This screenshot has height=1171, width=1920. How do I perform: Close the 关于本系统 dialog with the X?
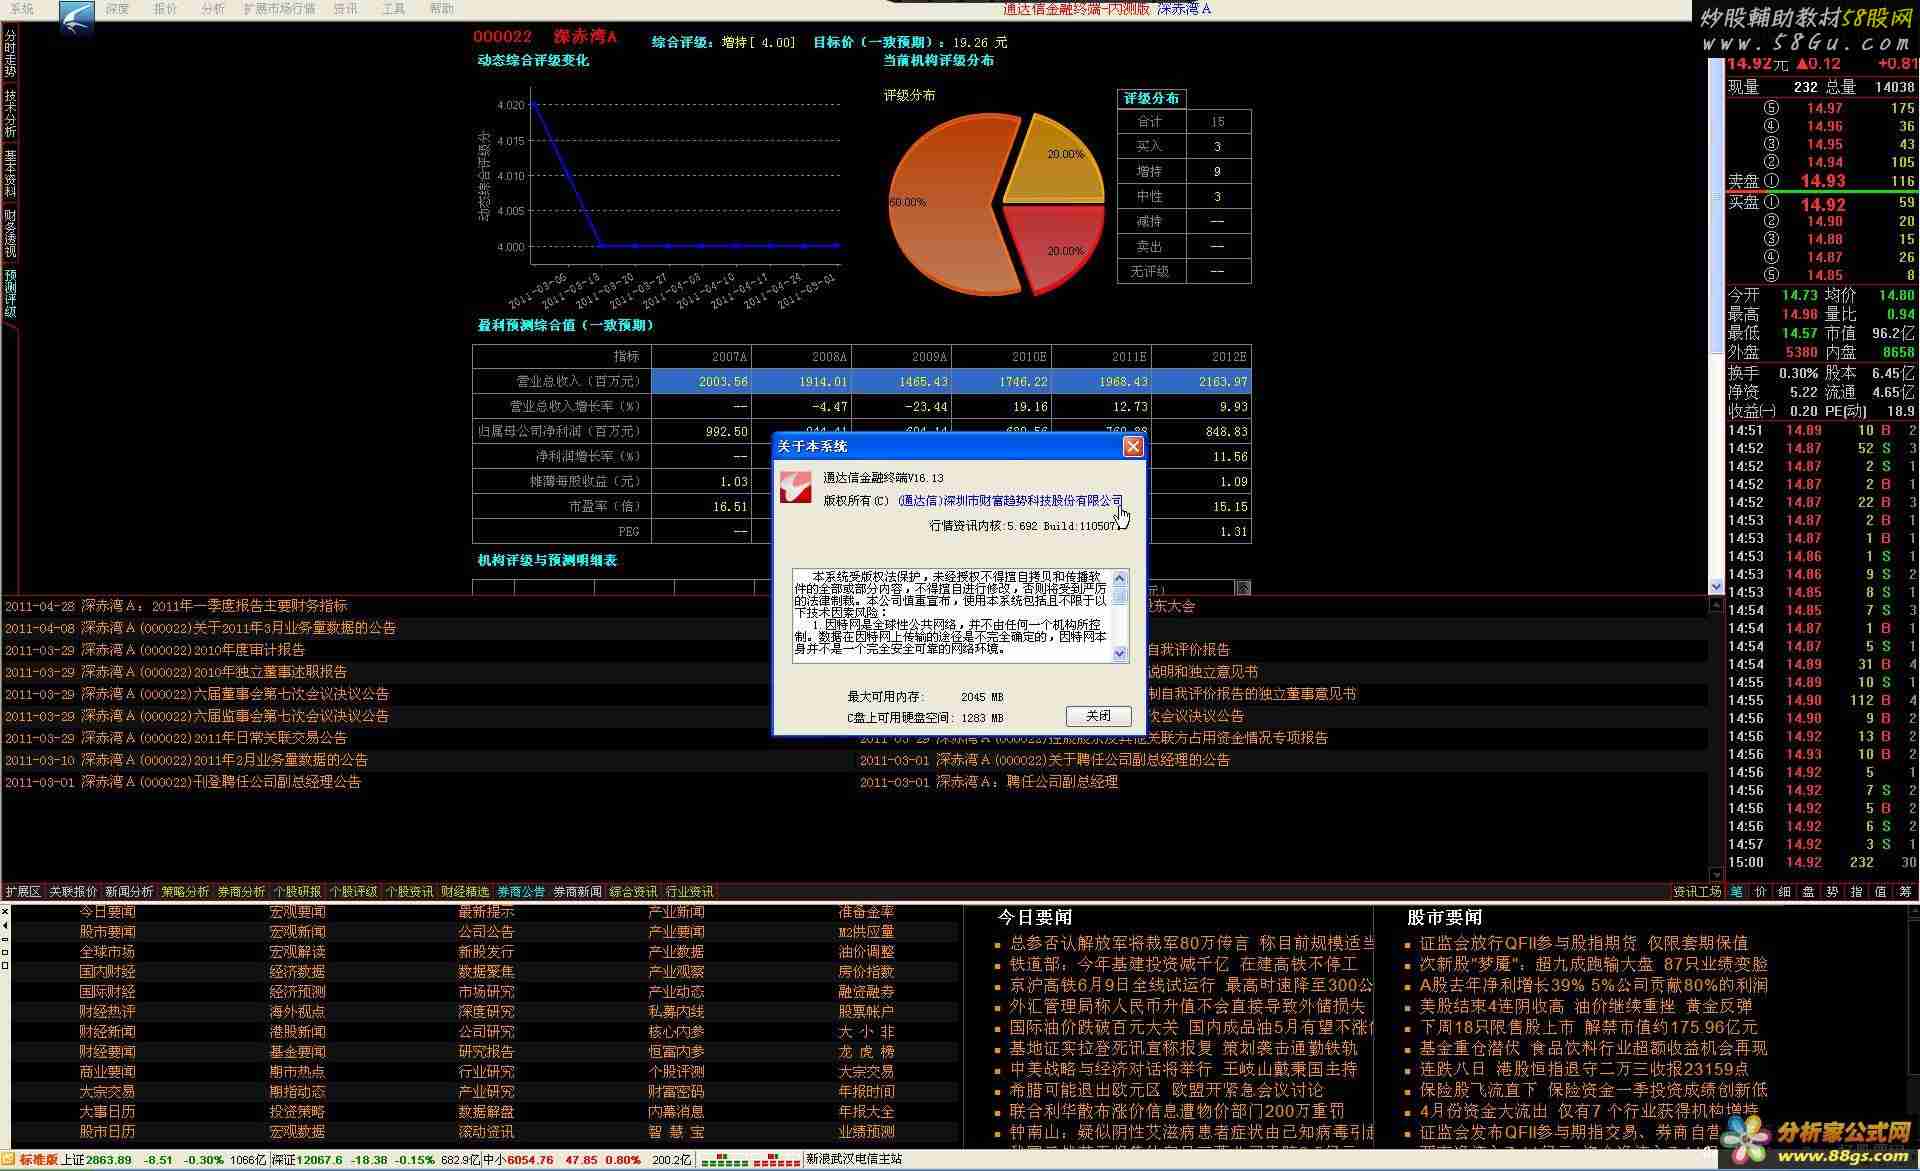tap(1132, 447)
